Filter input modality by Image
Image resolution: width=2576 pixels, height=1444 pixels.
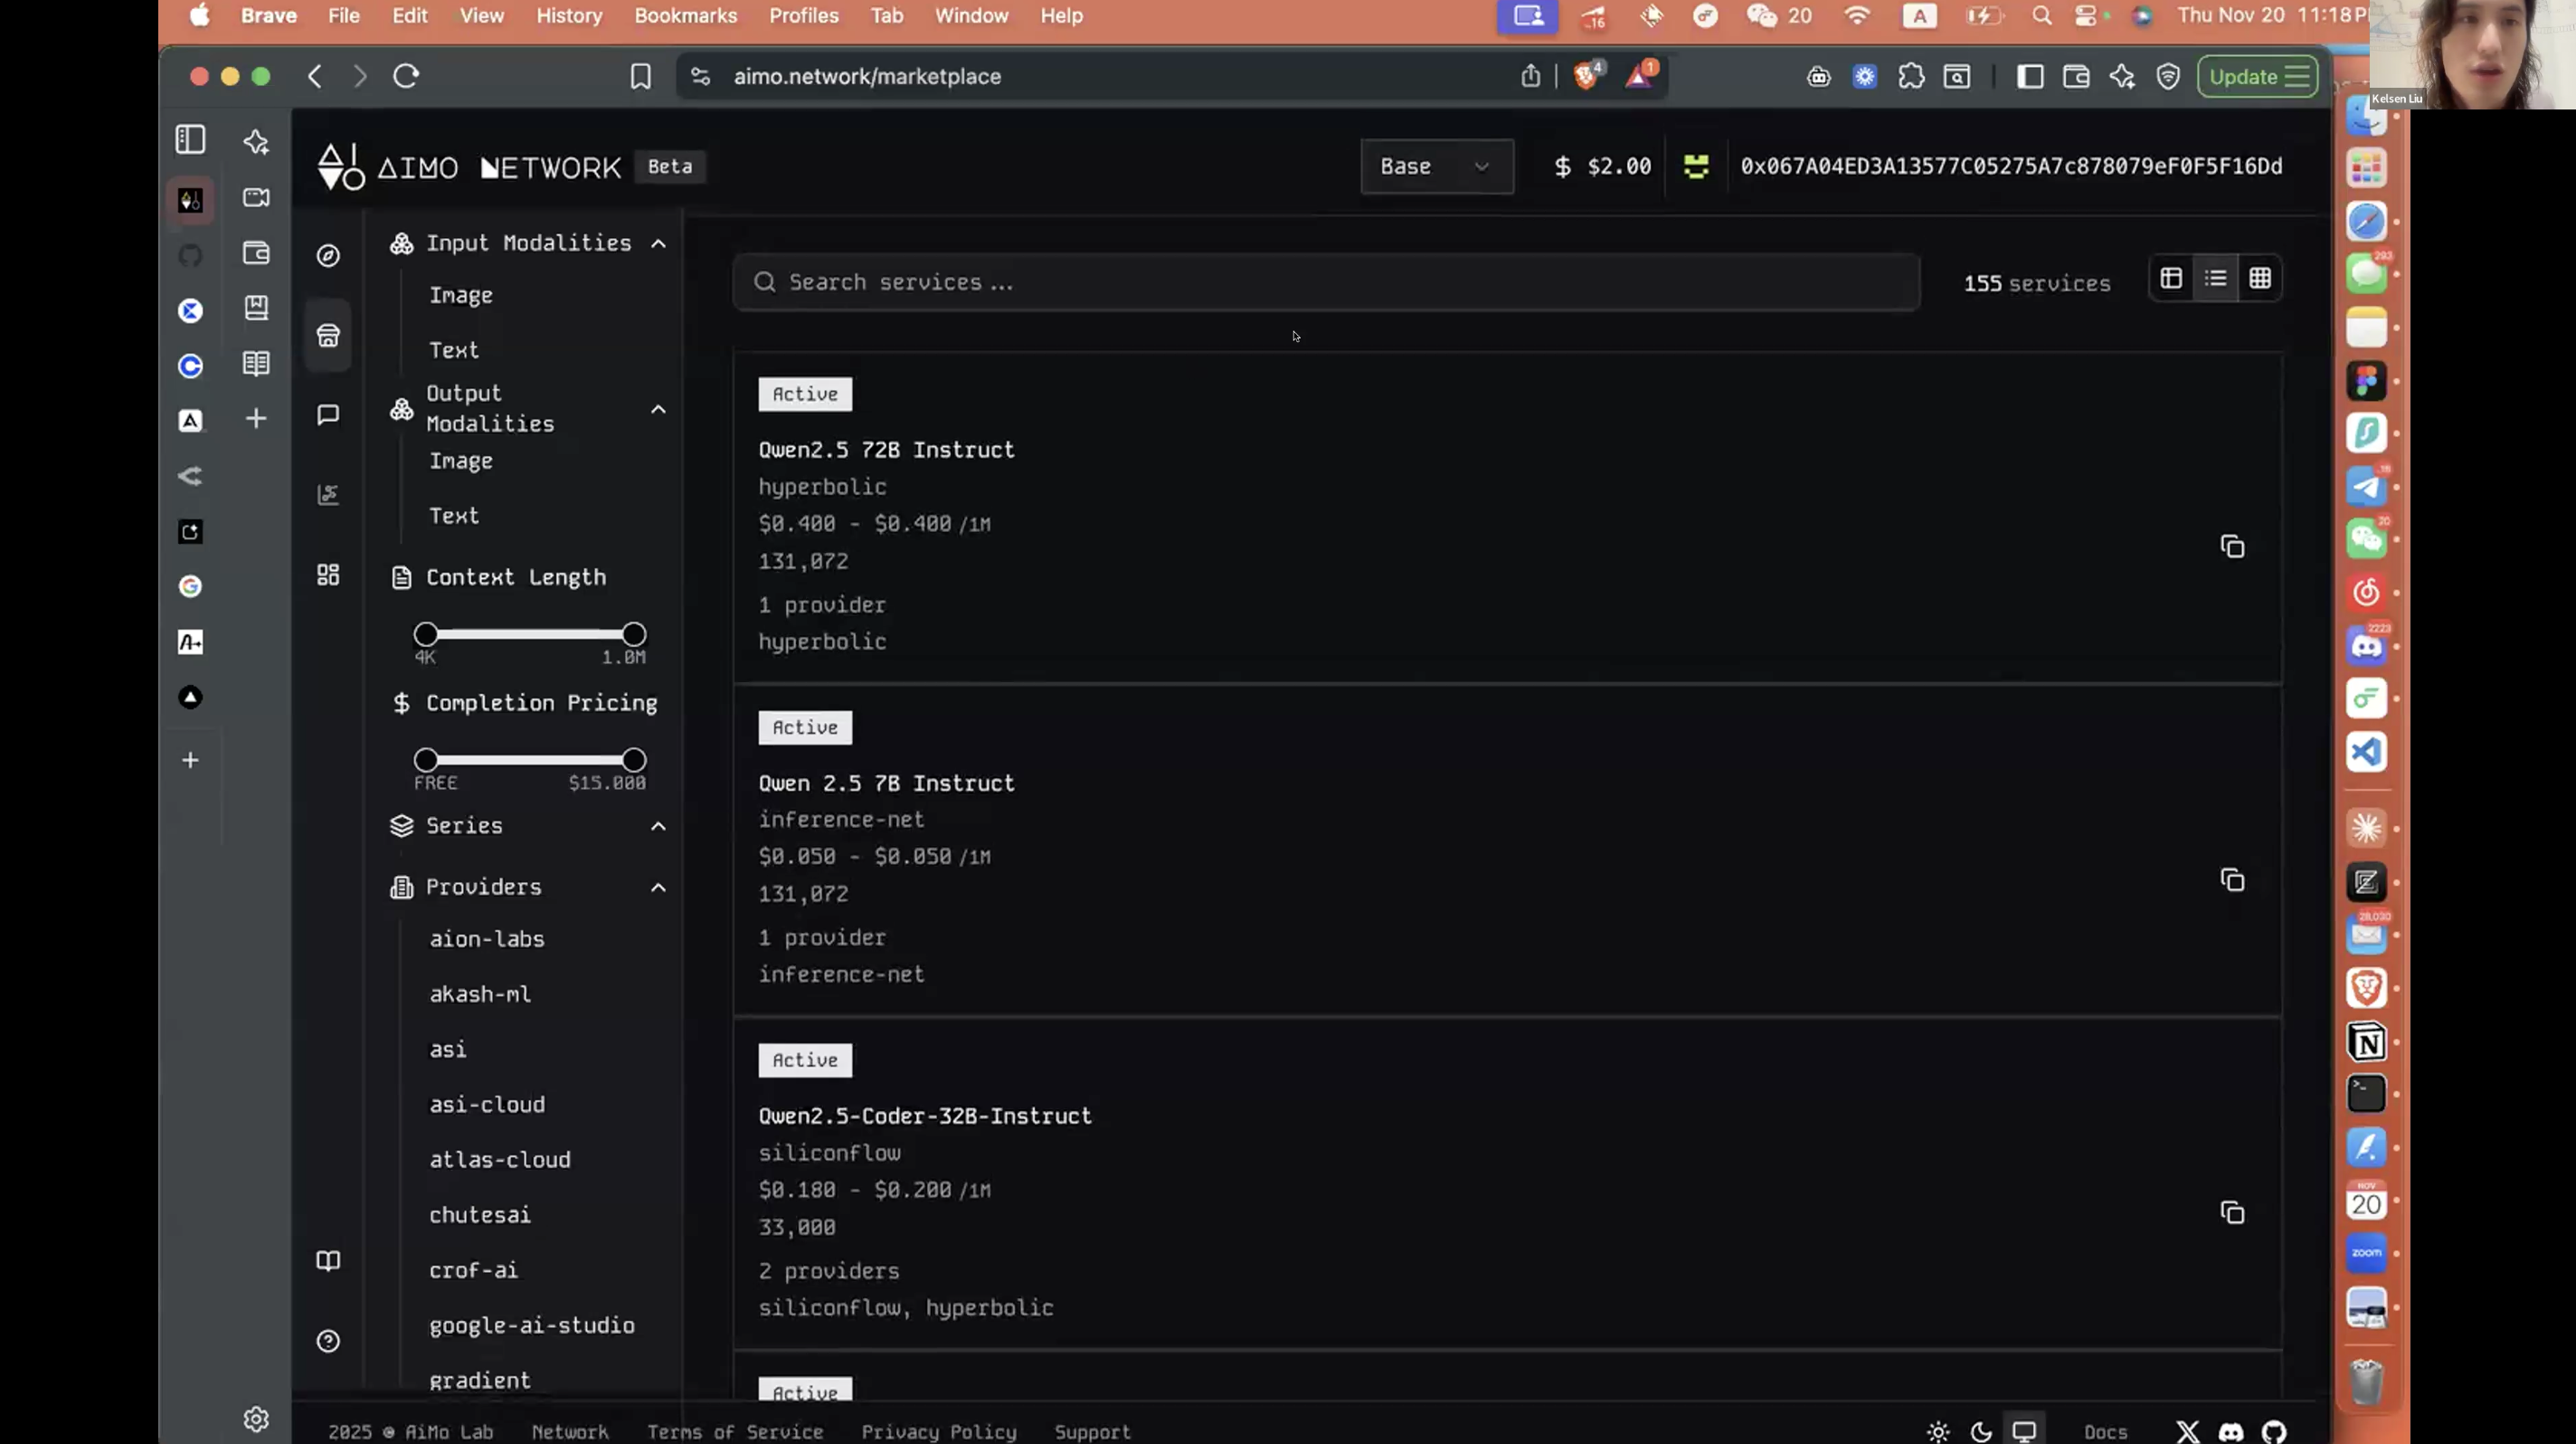(460, 295)
